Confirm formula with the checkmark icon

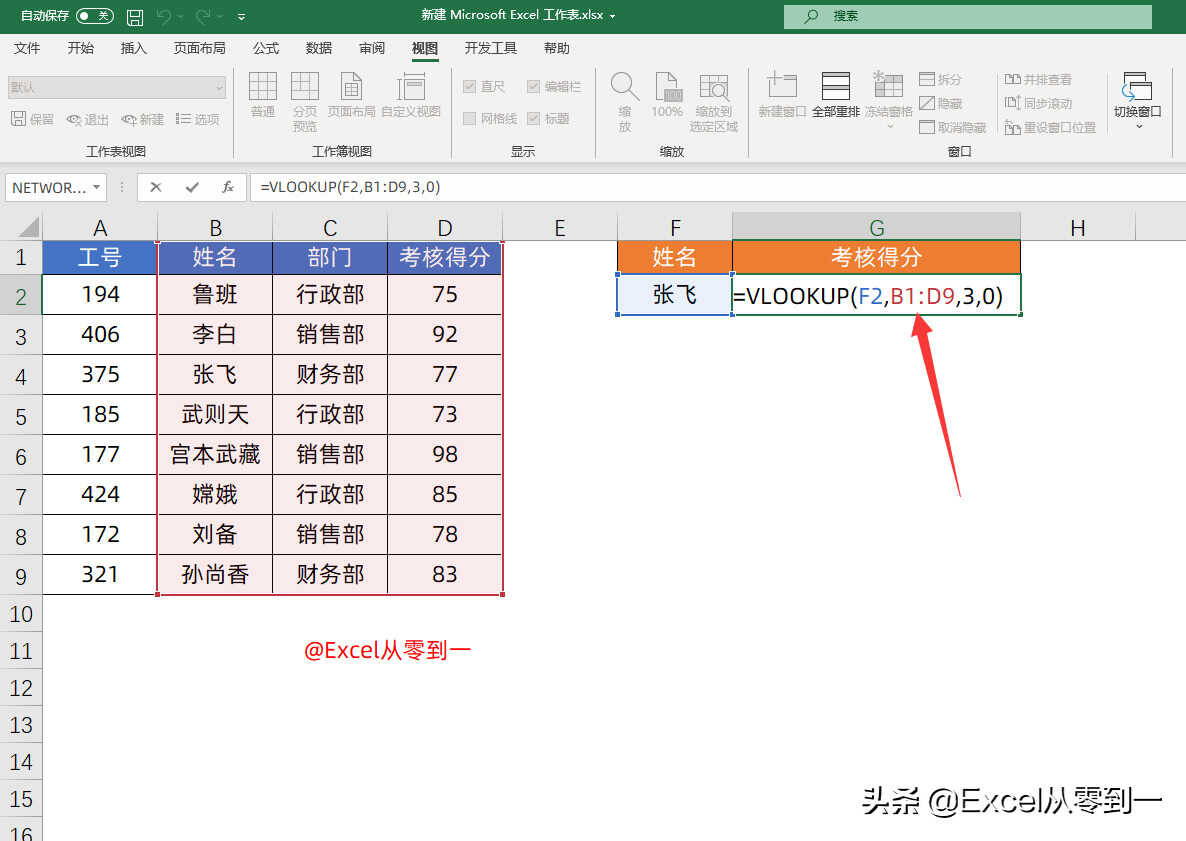(x=192, y=187)
